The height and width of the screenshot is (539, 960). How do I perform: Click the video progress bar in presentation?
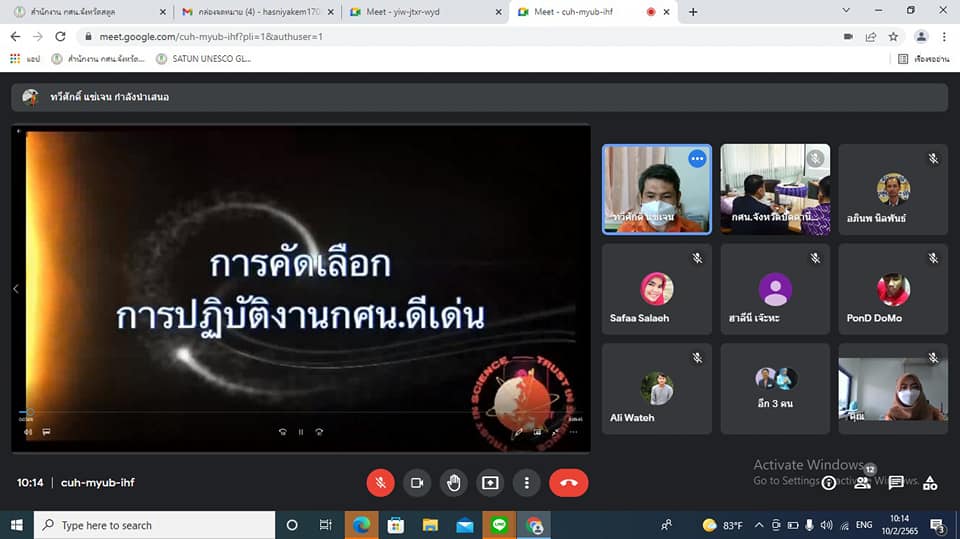click(x=300, y=412)
